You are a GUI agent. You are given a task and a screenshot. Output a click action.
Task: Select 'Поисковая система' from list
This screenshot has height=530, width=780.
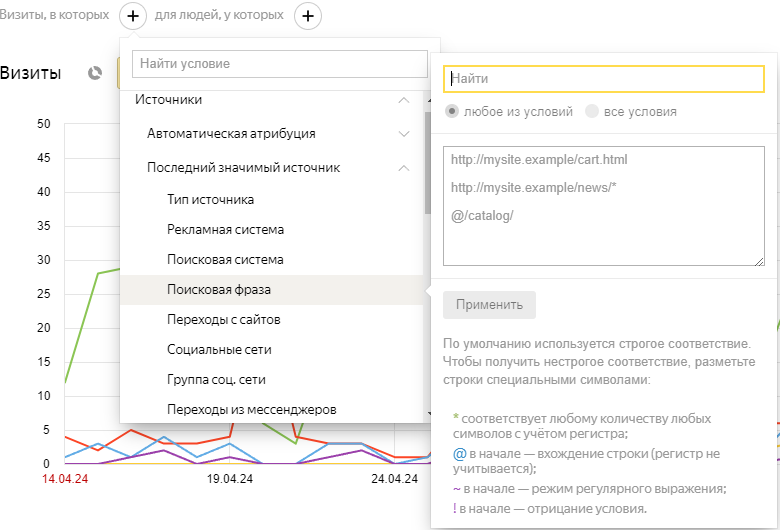[225, 260]
